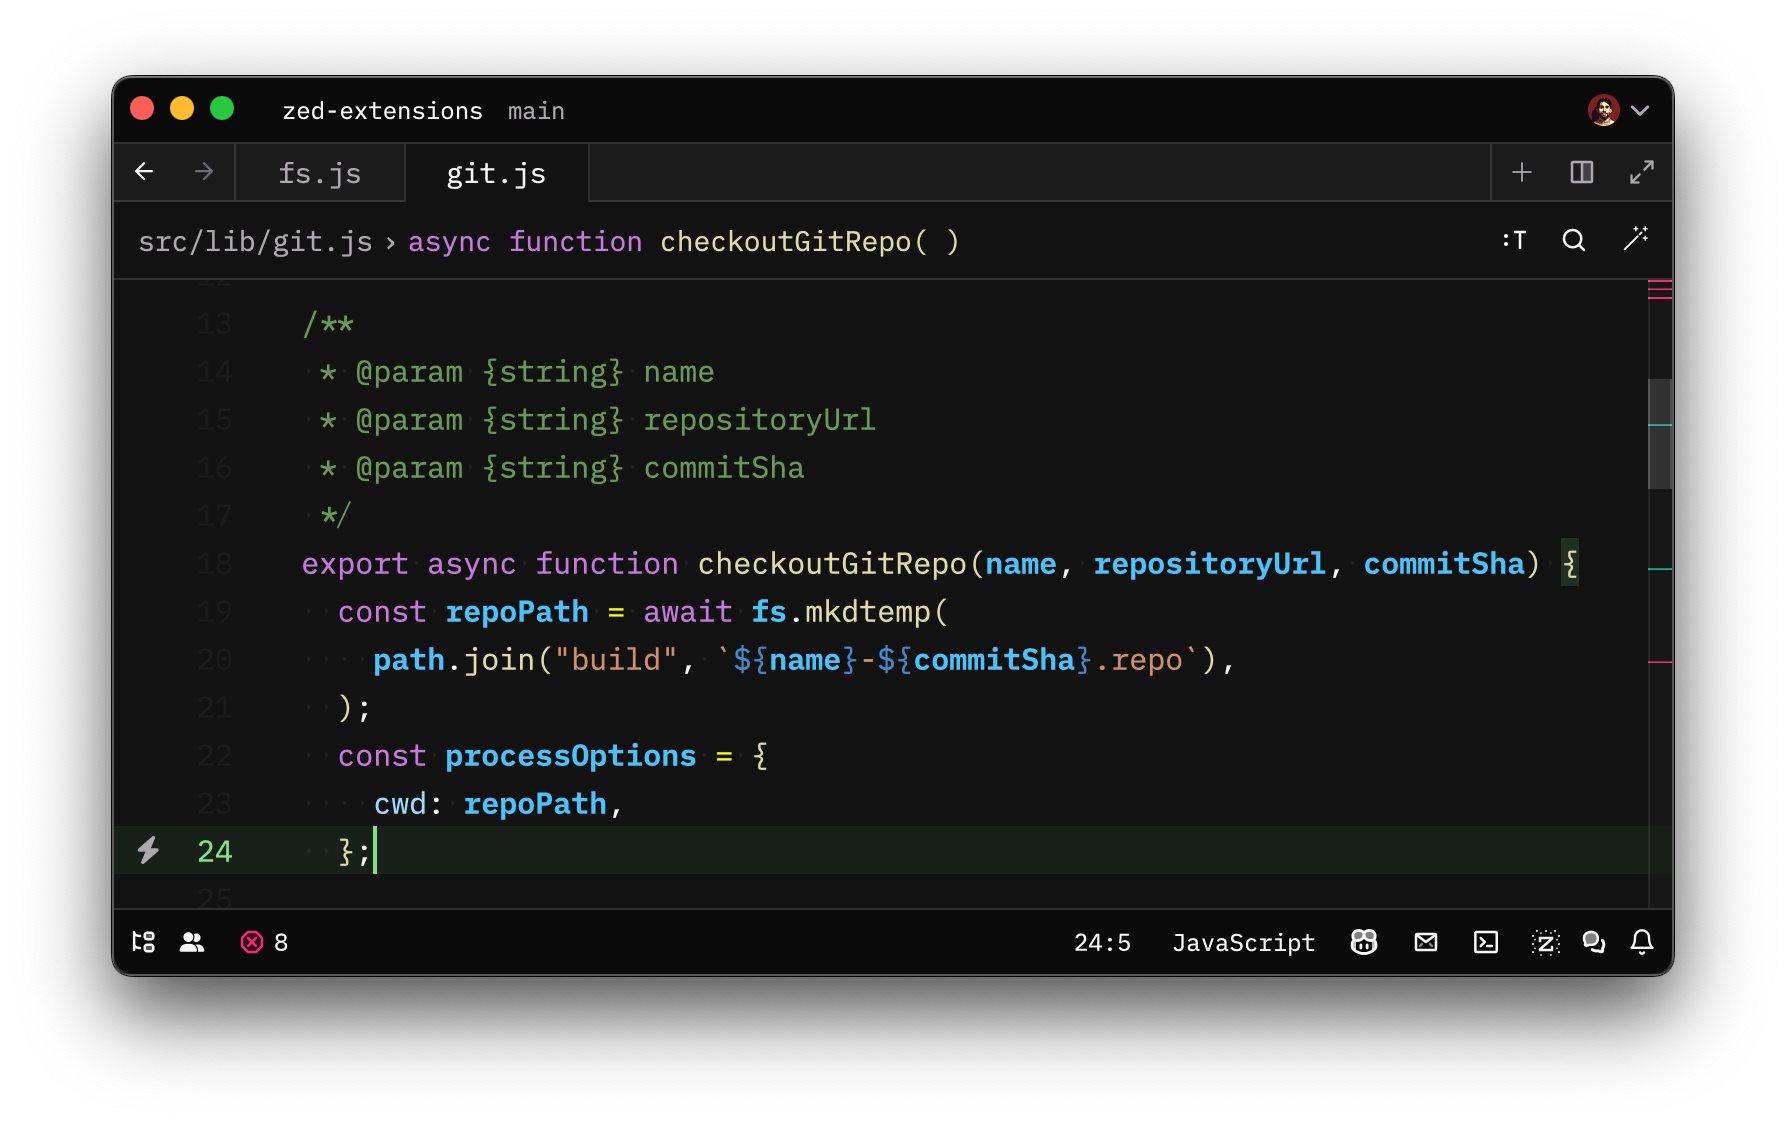Click cursor position 24:5
1786x1124 pixels.
(x=1102, y=943)
